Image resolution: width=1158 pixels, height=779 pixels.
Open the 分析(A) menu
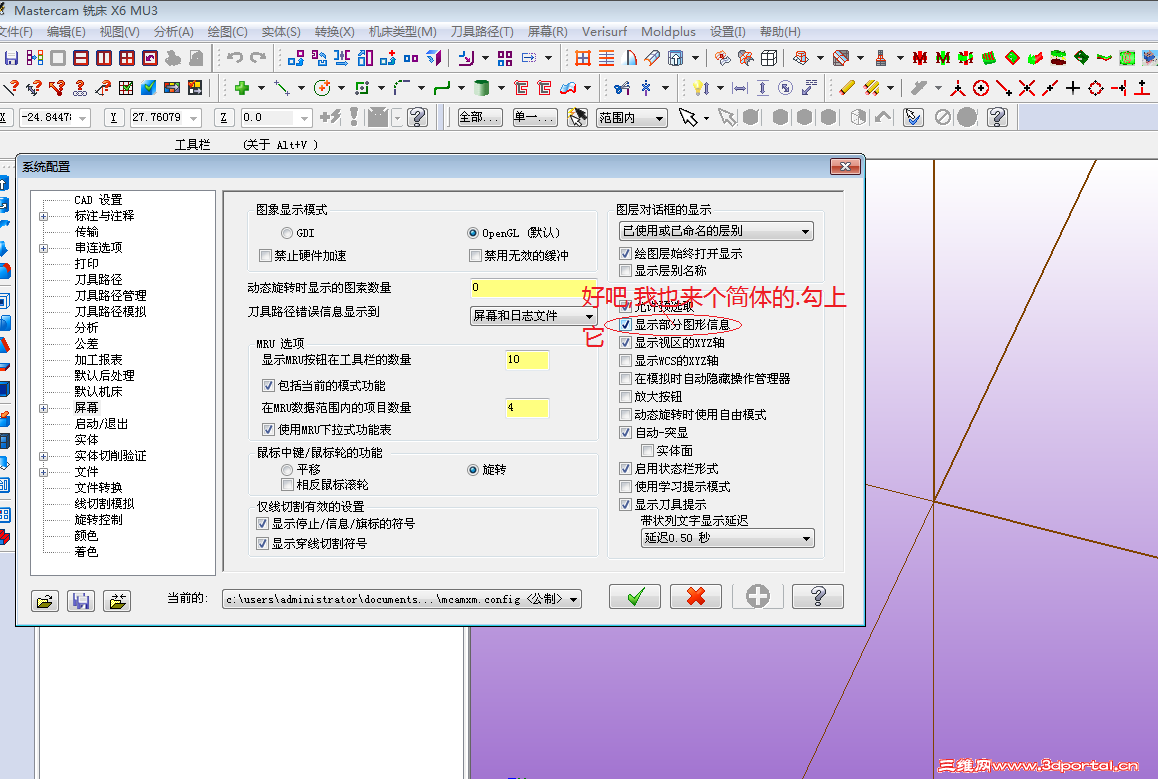(174, 32)
